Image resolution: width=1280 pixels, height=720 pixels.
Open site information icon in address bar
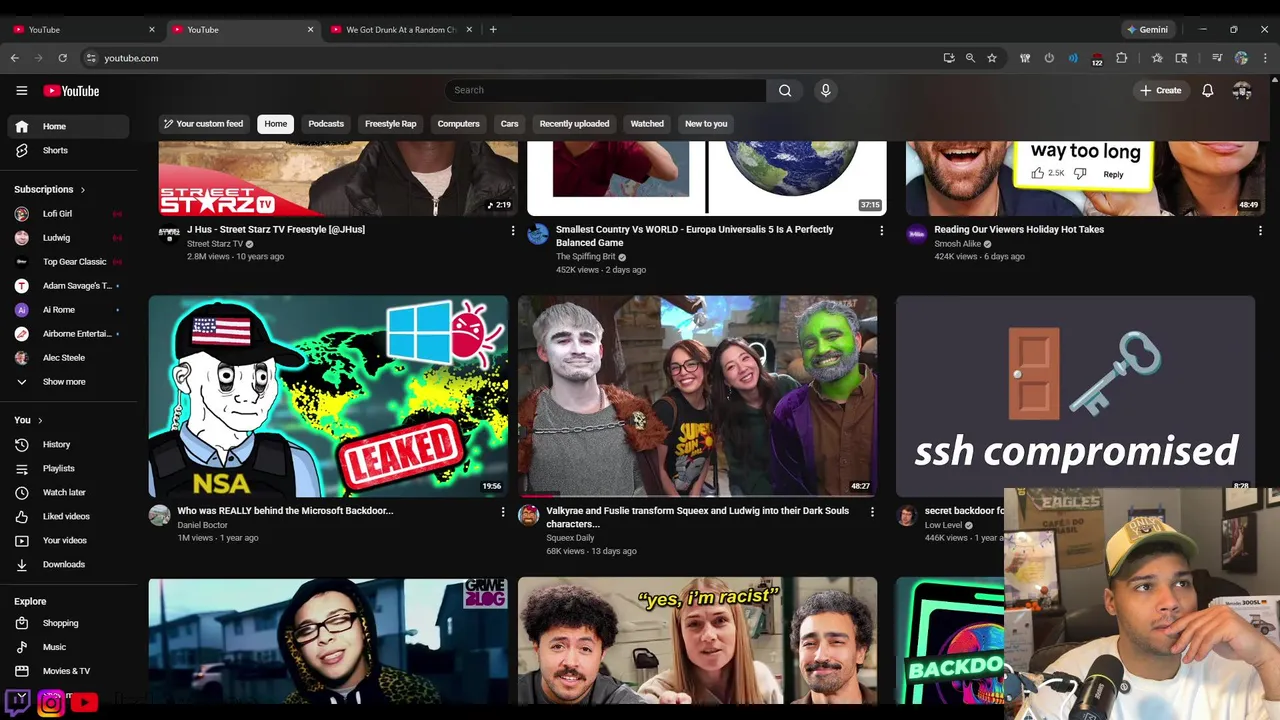tap(91, 58)
